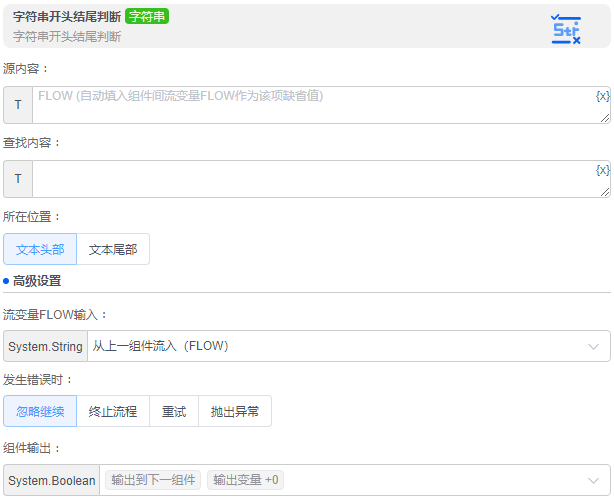Collapse the 高级设置 section
The height and width of the screenshot is (500, 614).
point(37,281)
